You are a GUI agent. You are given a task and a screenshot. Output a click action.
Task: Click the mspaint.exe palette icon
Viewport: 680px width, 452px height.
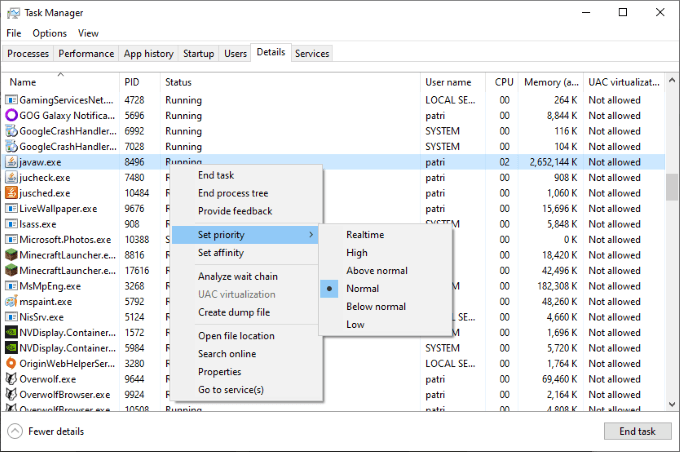tap(11, 301)
